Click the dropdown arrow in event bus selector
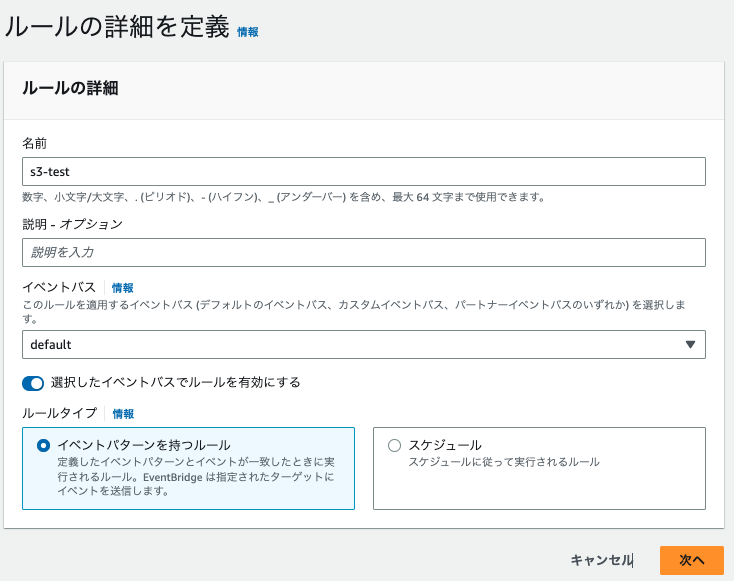The image size is (734, 581). 690,345
